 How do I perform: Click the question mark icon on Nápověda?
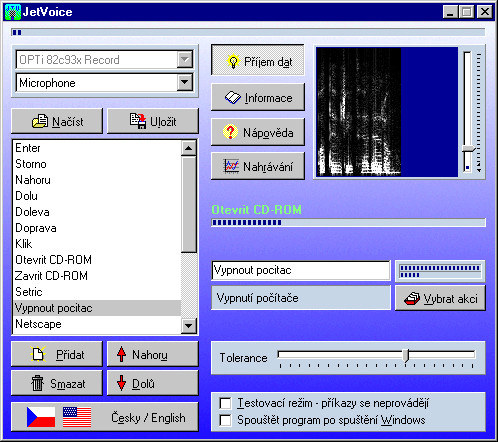[230, 132]
